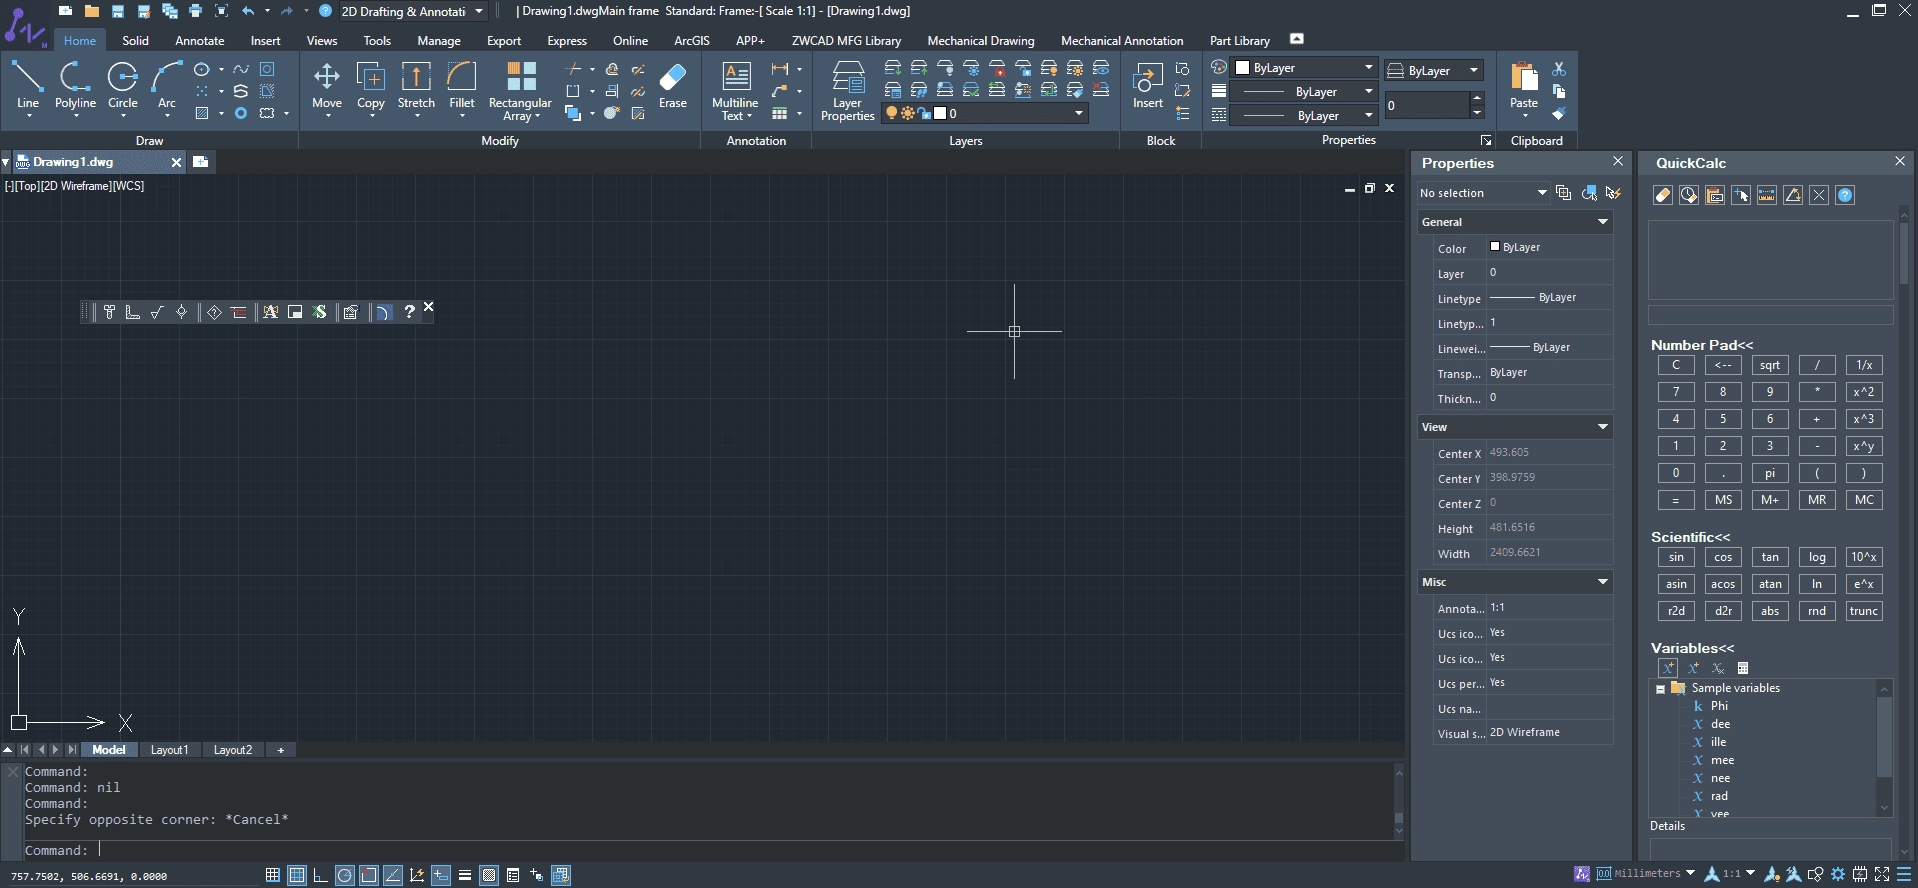Clear QuickCalc history icon
Image resolution: width=1918 pixels, height=888 pixels.
(1689, 195)
